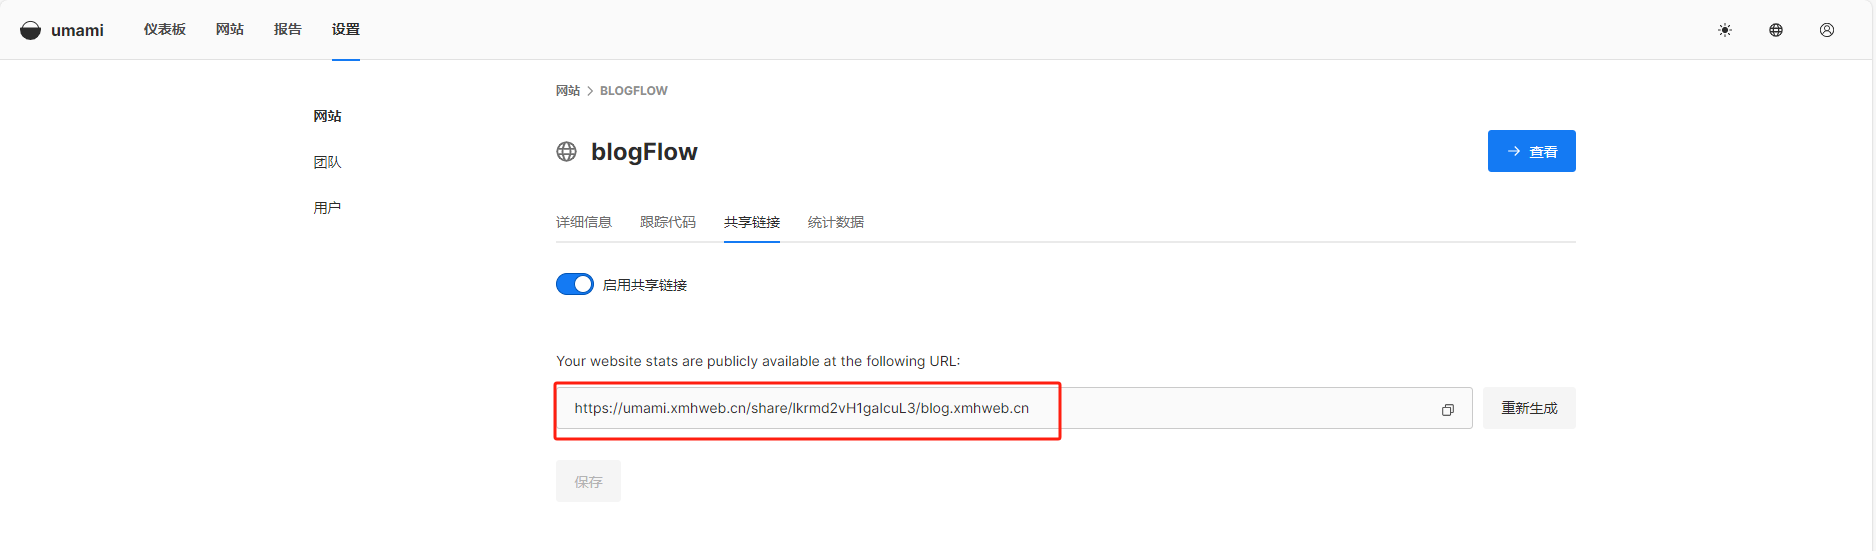Click the 网站 breadcrumb link
This screenshot has height=551, width=1876.
tap(568, 90)
